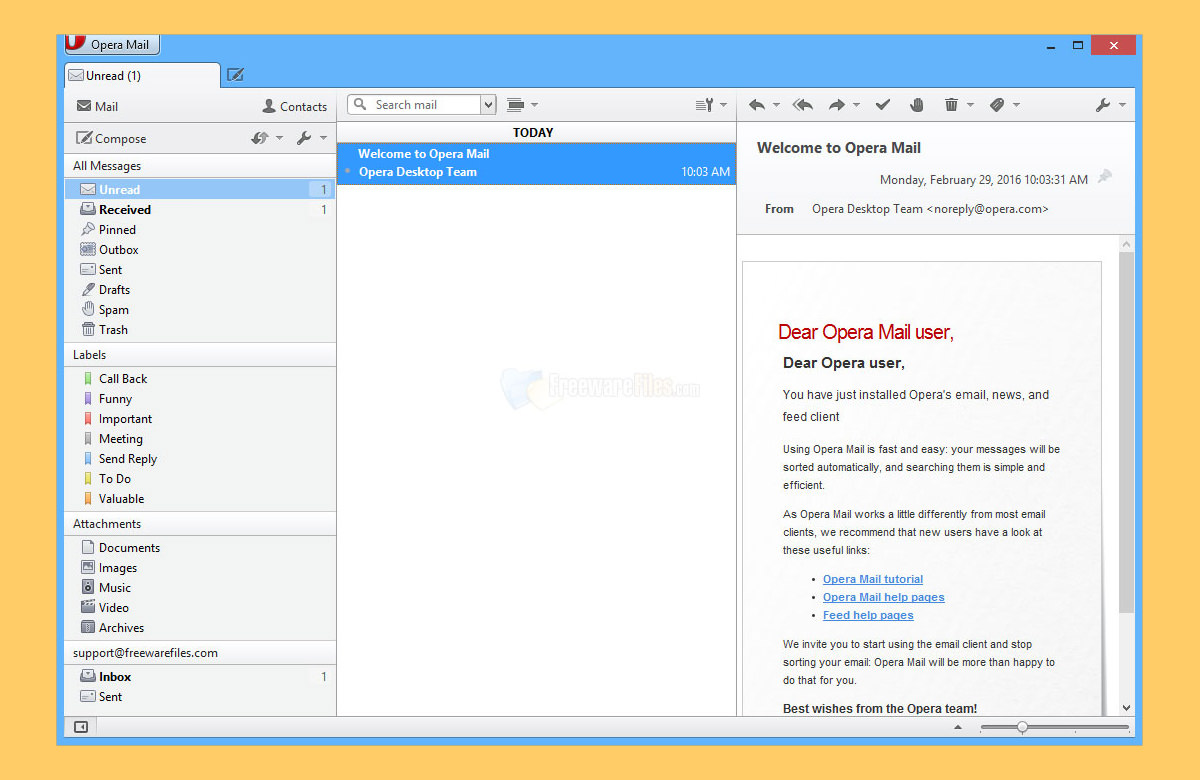Collapse the Labels section header
The height and width of the screenshot is (780, 1200).
click(200, 355)
